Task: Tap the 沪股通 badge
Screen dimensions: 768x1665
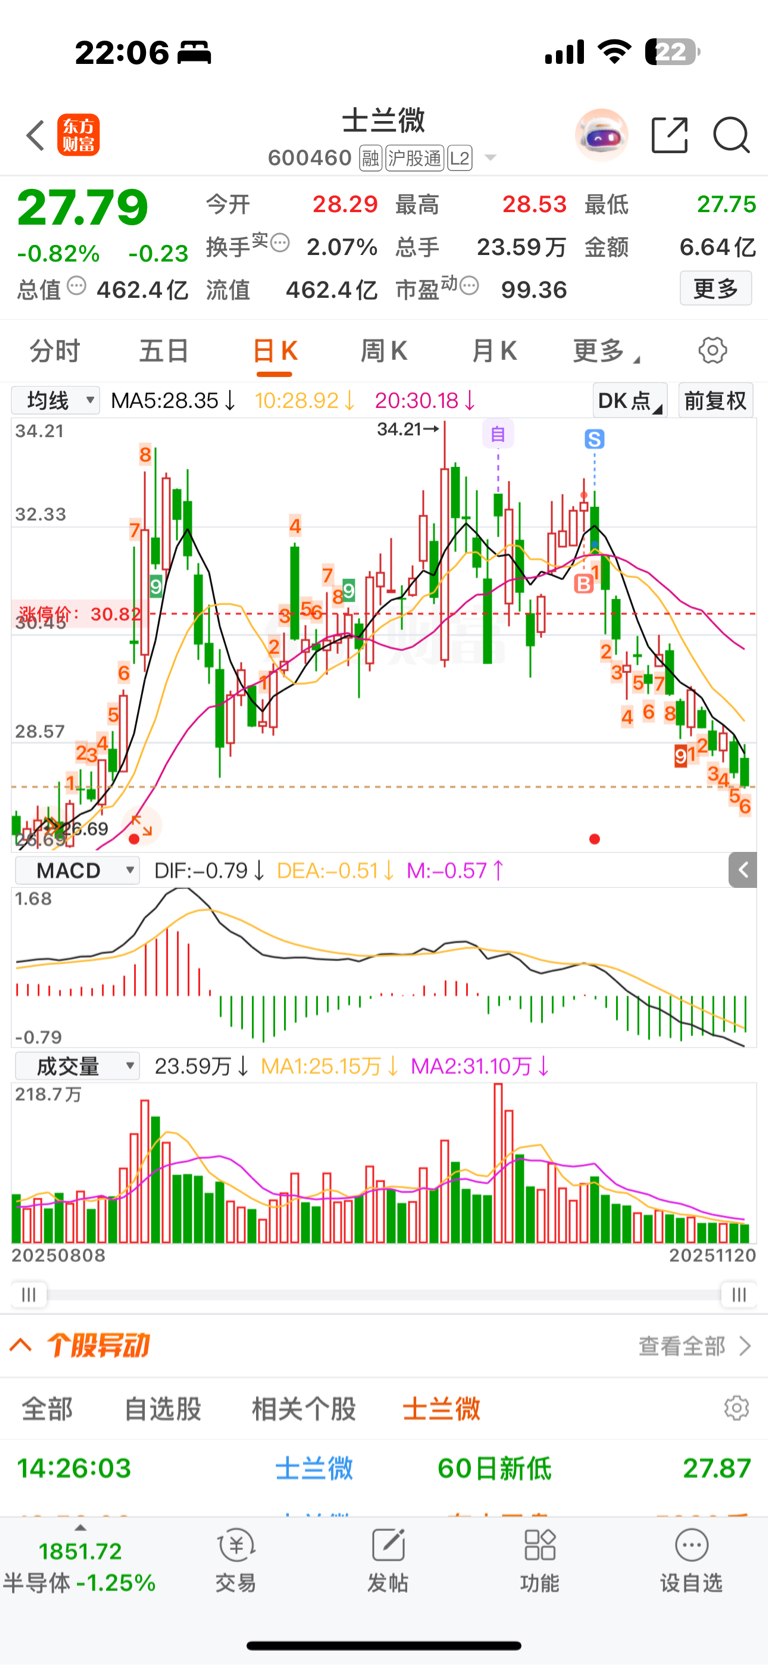Action: tap(414, 158)
